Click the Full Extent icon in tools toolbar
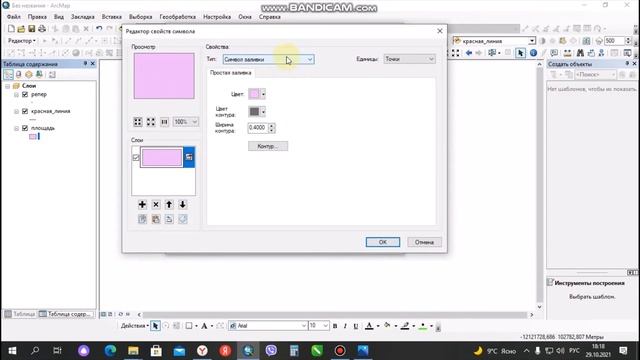The height and width of the screenshot is (360, 640). click(456, 53)
